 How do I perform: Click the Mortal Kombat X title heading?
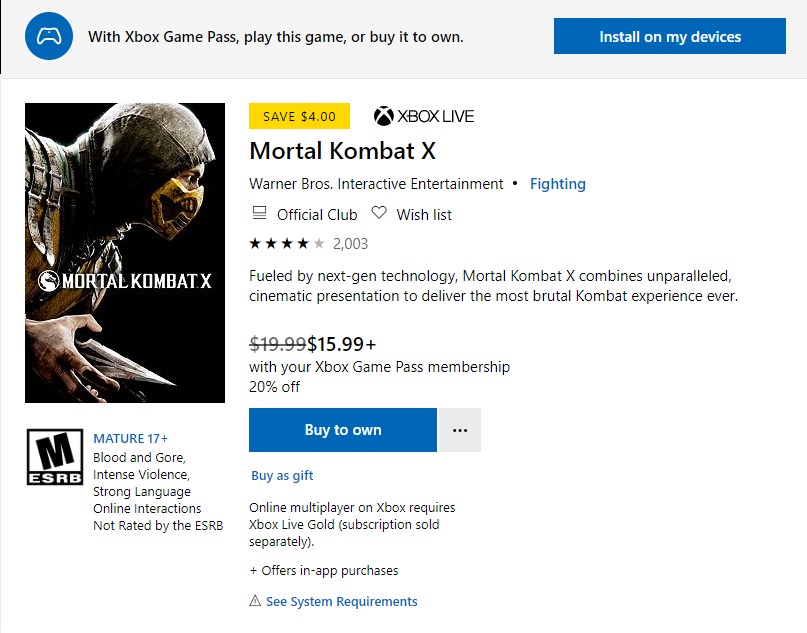click(342, 151)
